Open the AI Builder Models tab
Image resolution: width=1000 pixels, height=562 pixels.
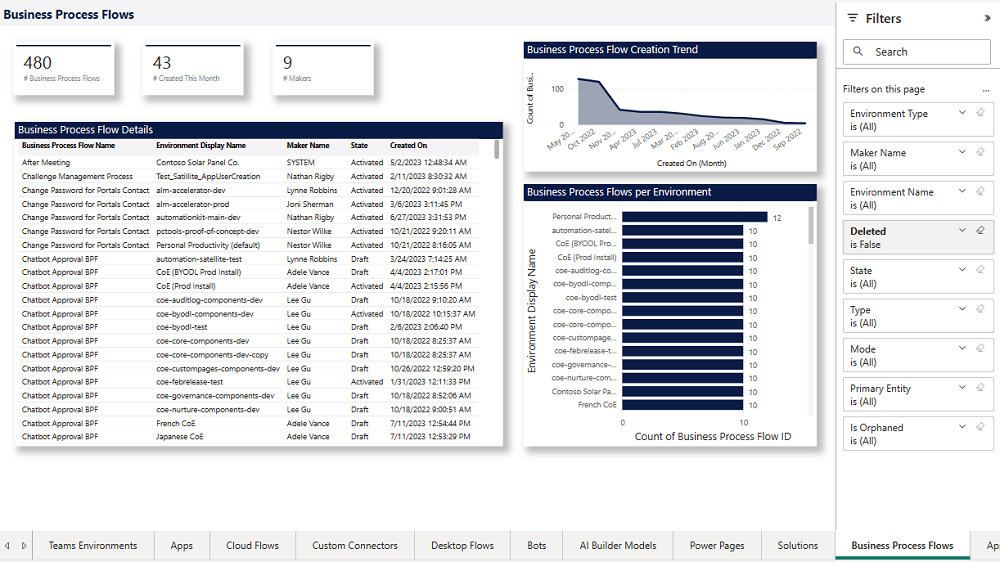[618, 545]
